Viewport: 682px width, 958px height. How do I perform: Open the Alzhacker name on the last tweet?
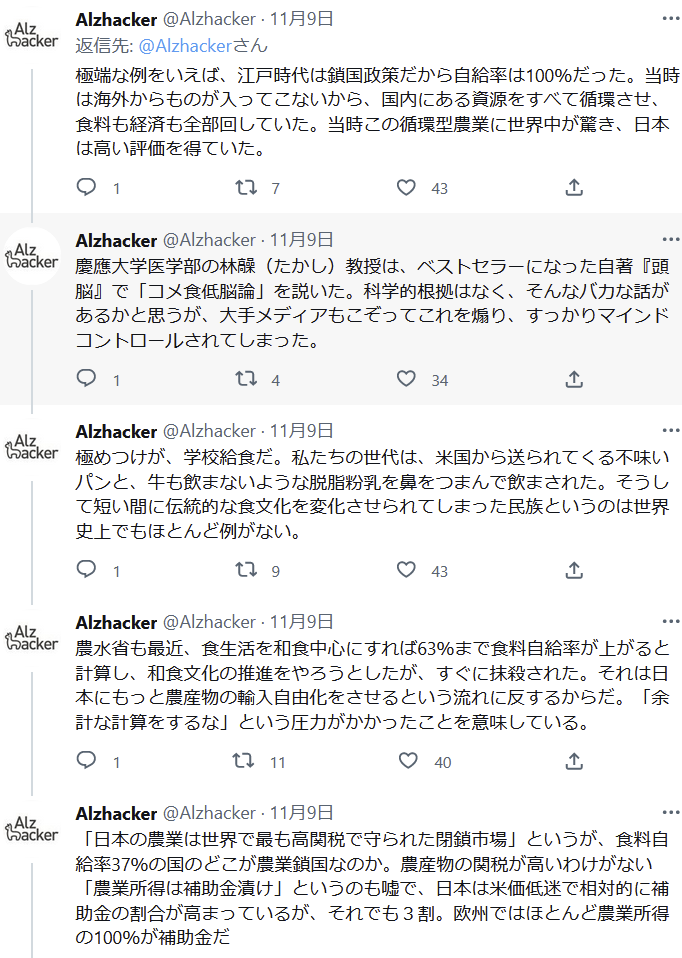click(116, 813)
